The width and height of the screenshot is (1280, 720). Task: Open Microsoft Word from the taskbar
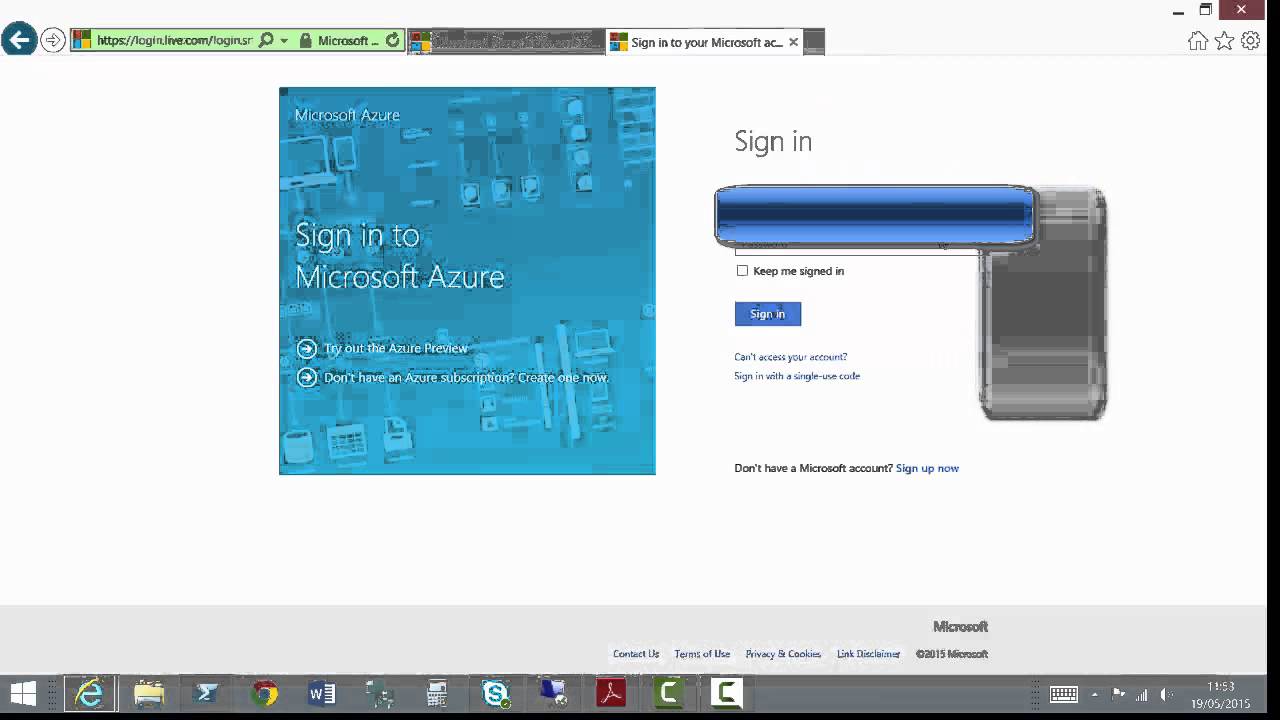pos(322,693)
